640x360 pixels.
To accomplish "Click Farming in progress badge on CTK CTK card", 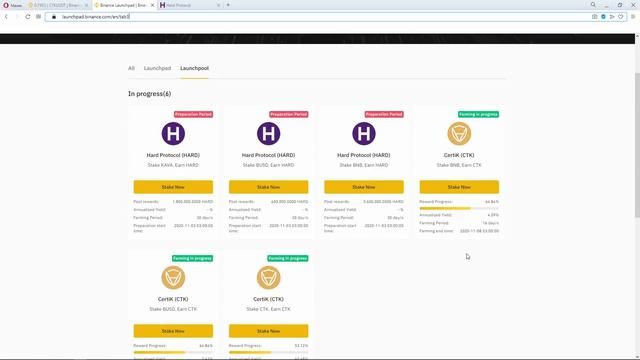I will click(288, 258).
